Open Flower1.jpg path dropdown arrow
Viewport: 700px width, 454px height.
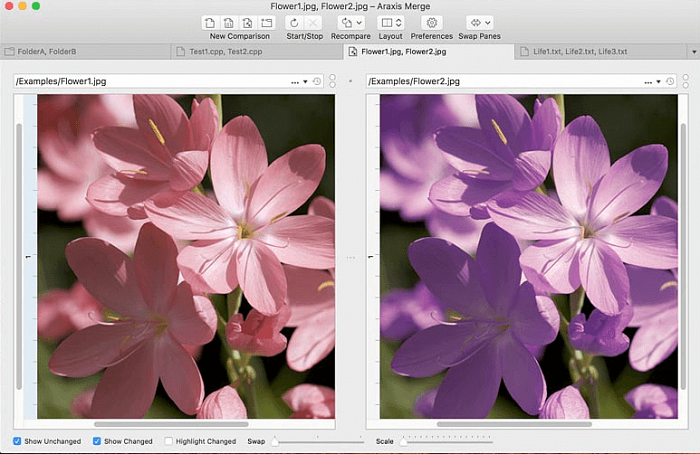click(x=305, y=82)
